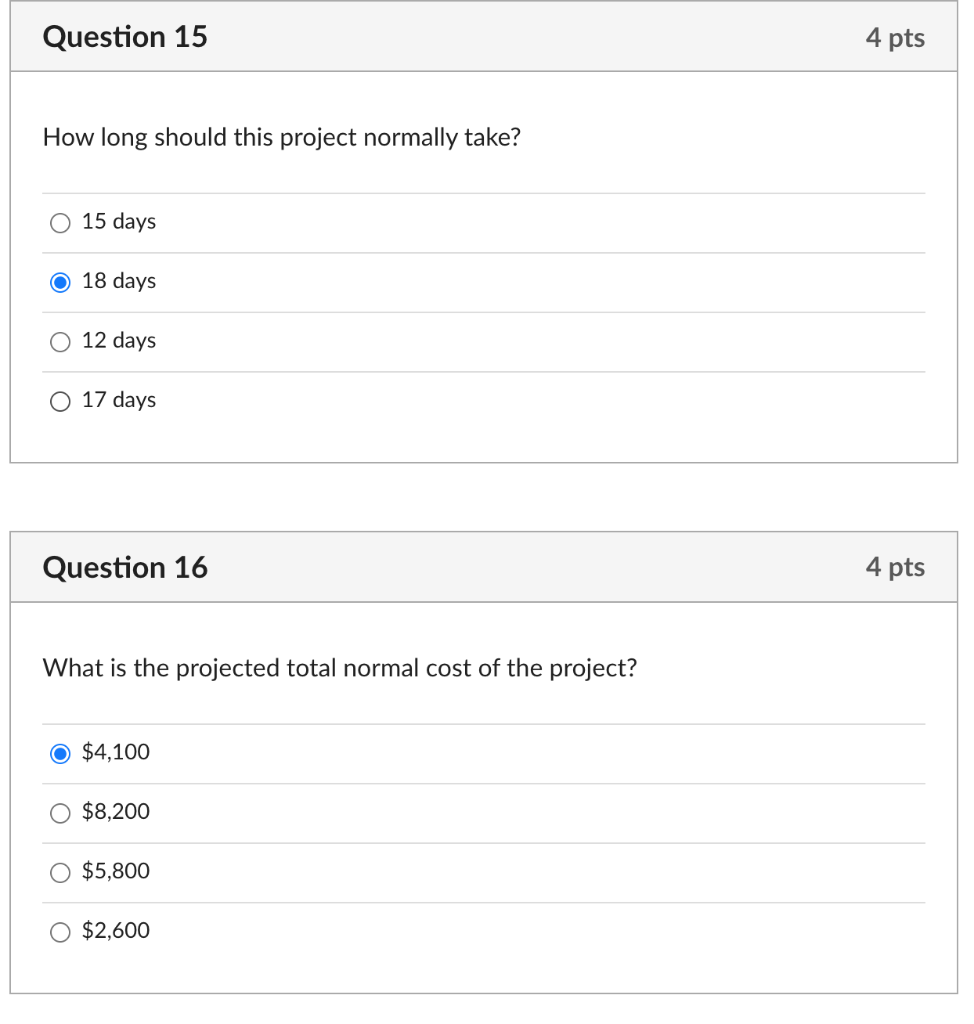This screenshot has height=1024, width=974.
Task: Select the 17 days answer option
Action: pos(60,401)
